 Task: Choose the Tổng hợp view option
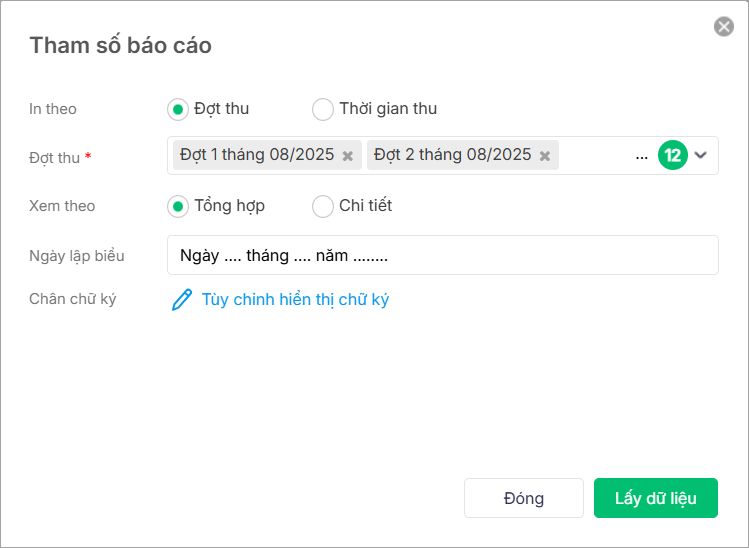(178, 206)
